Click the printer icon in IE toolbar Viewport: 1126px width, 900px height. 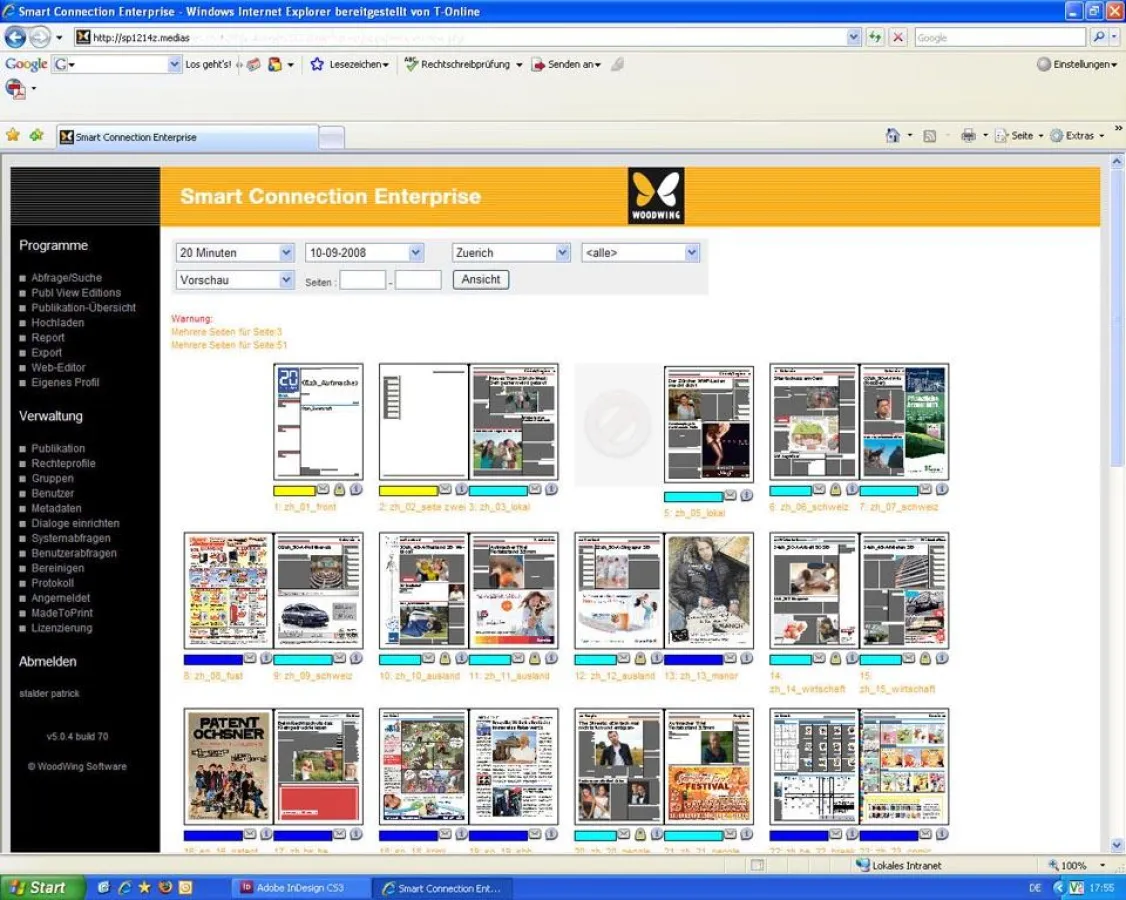point(968,136)
